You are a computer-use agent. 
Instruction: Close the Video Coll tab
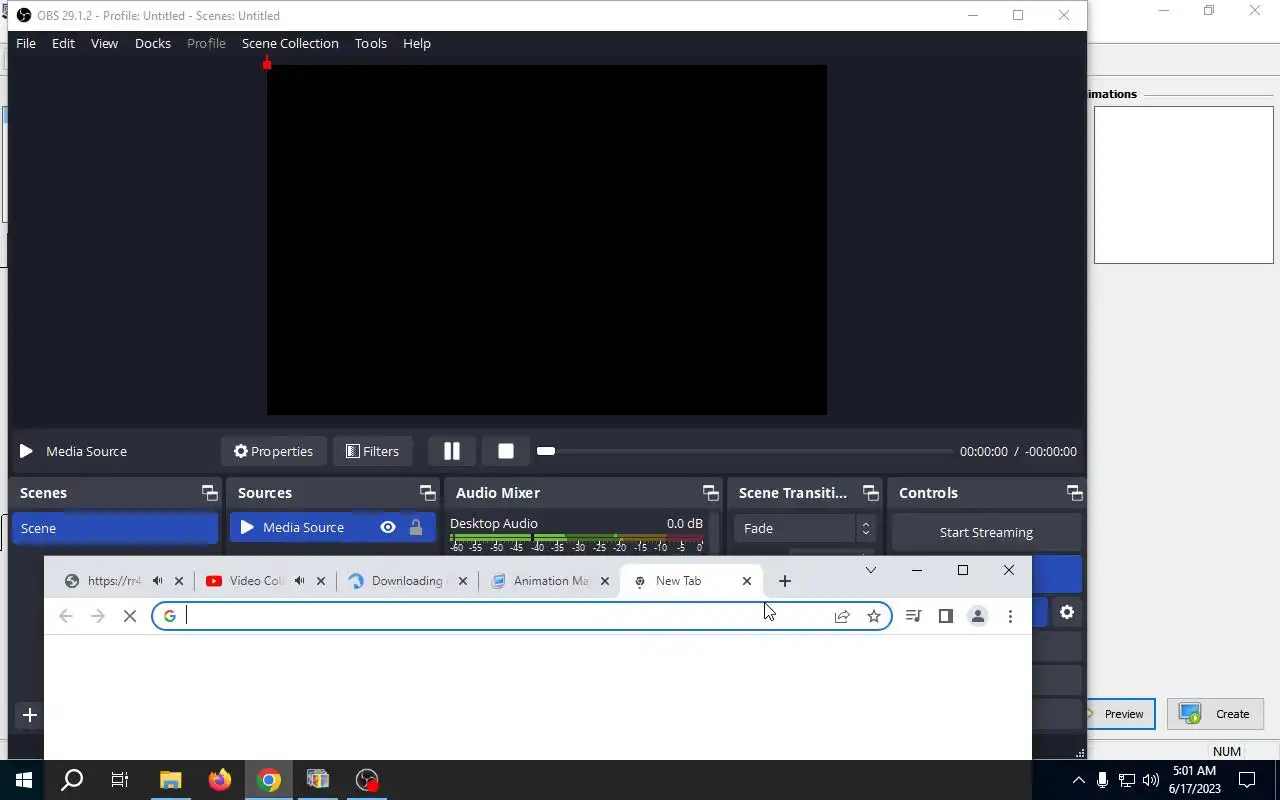tap(321, 581)
